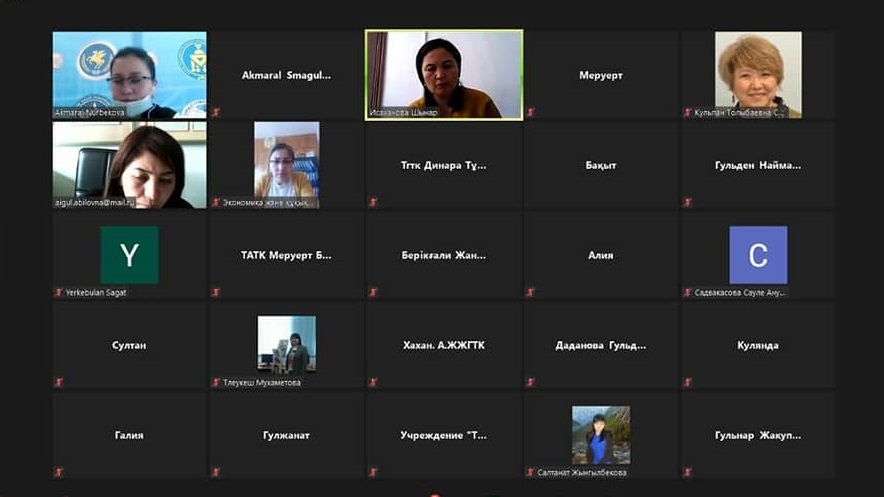
Task: Click muted microphone icon on Султан's tile
Action: click(x=59, y=382)
